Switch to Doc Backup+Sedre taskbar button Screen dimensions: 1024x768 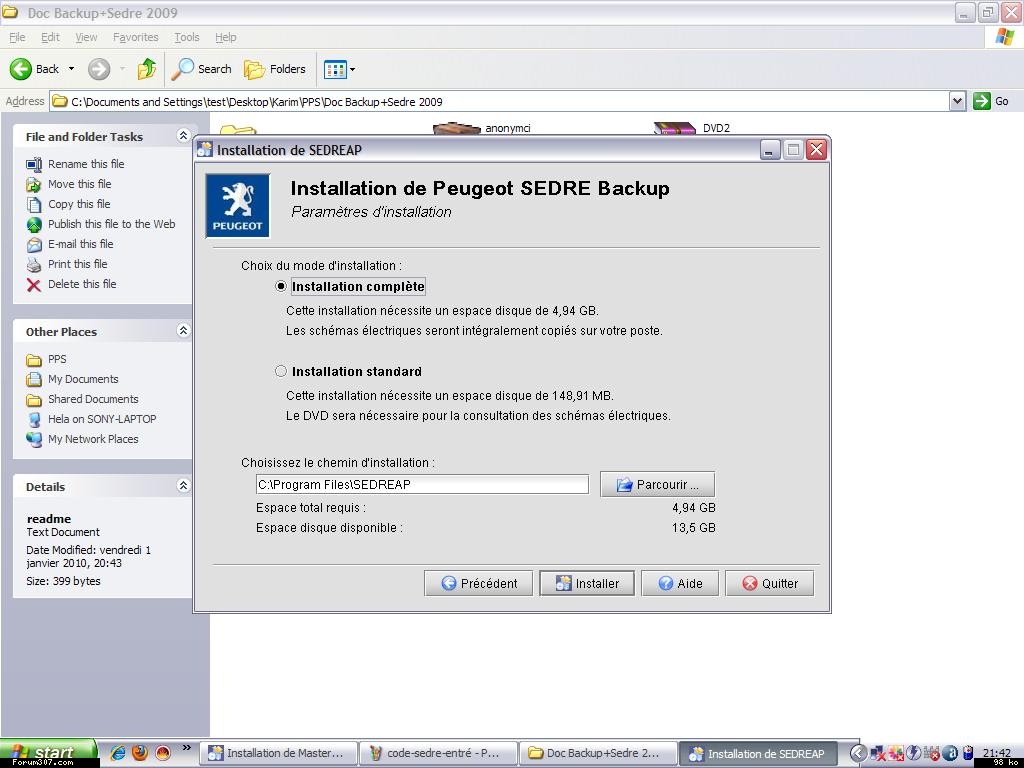coord(598,753)
